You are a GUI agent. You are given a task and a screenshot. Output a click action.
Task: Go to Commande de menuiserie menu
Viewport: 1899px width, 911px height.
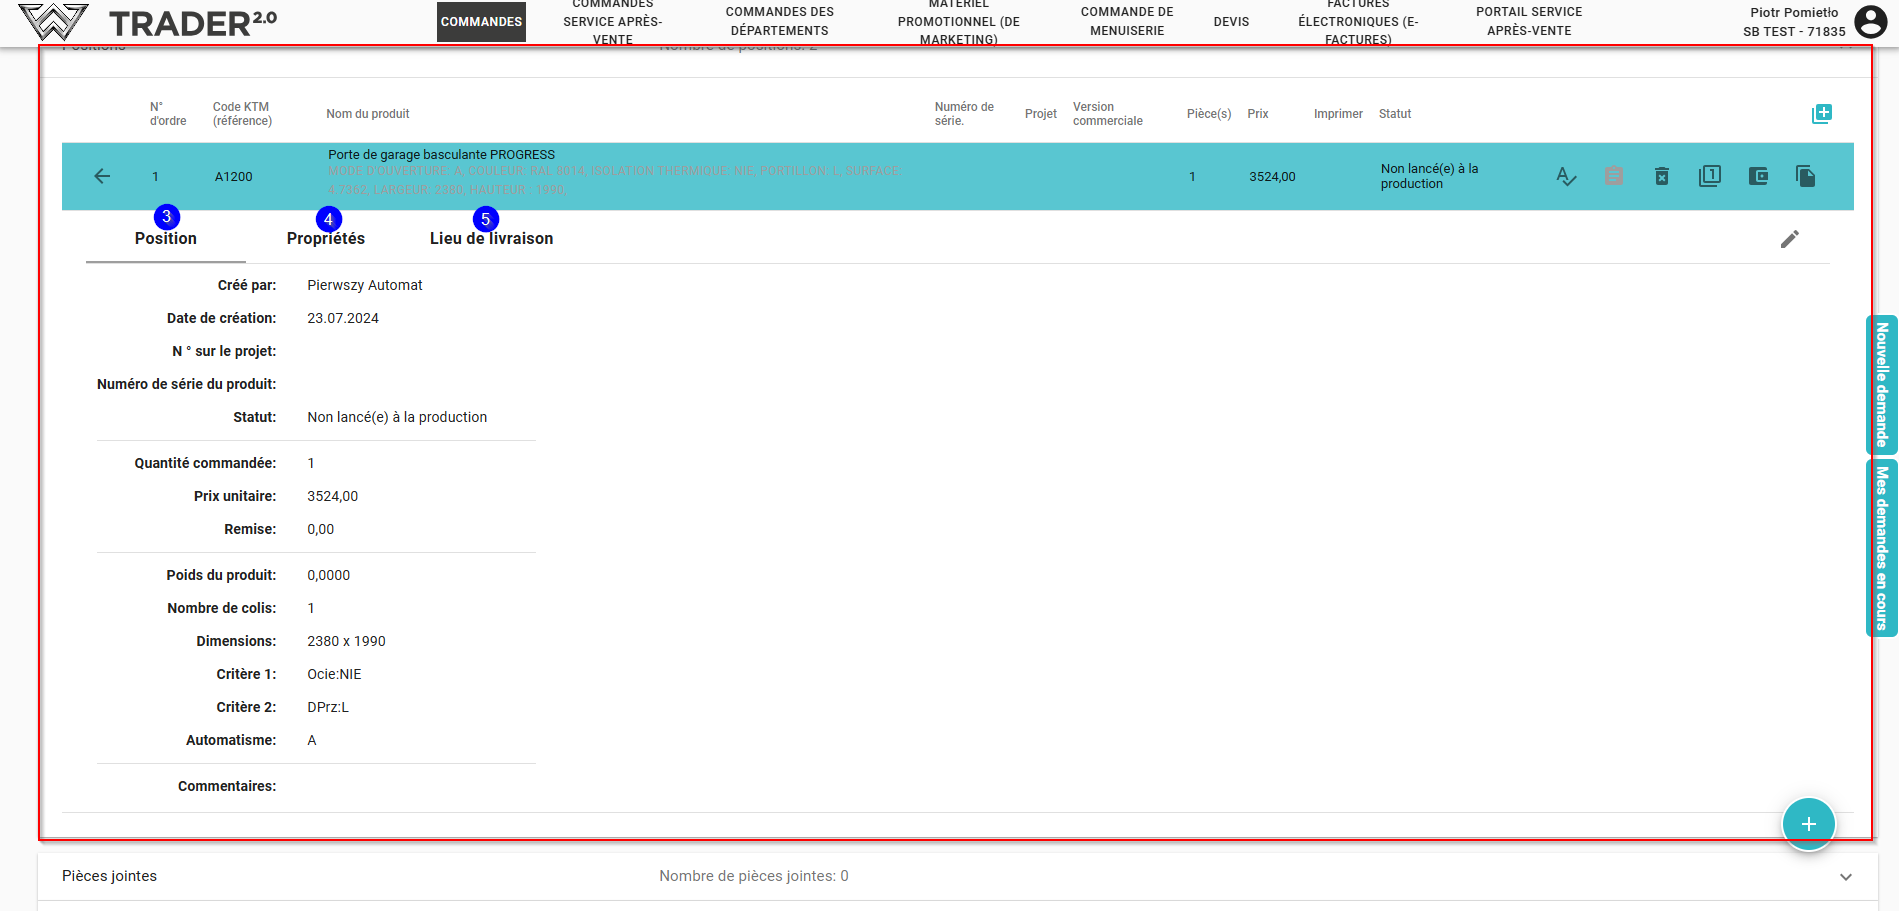tap(1126, 22)
